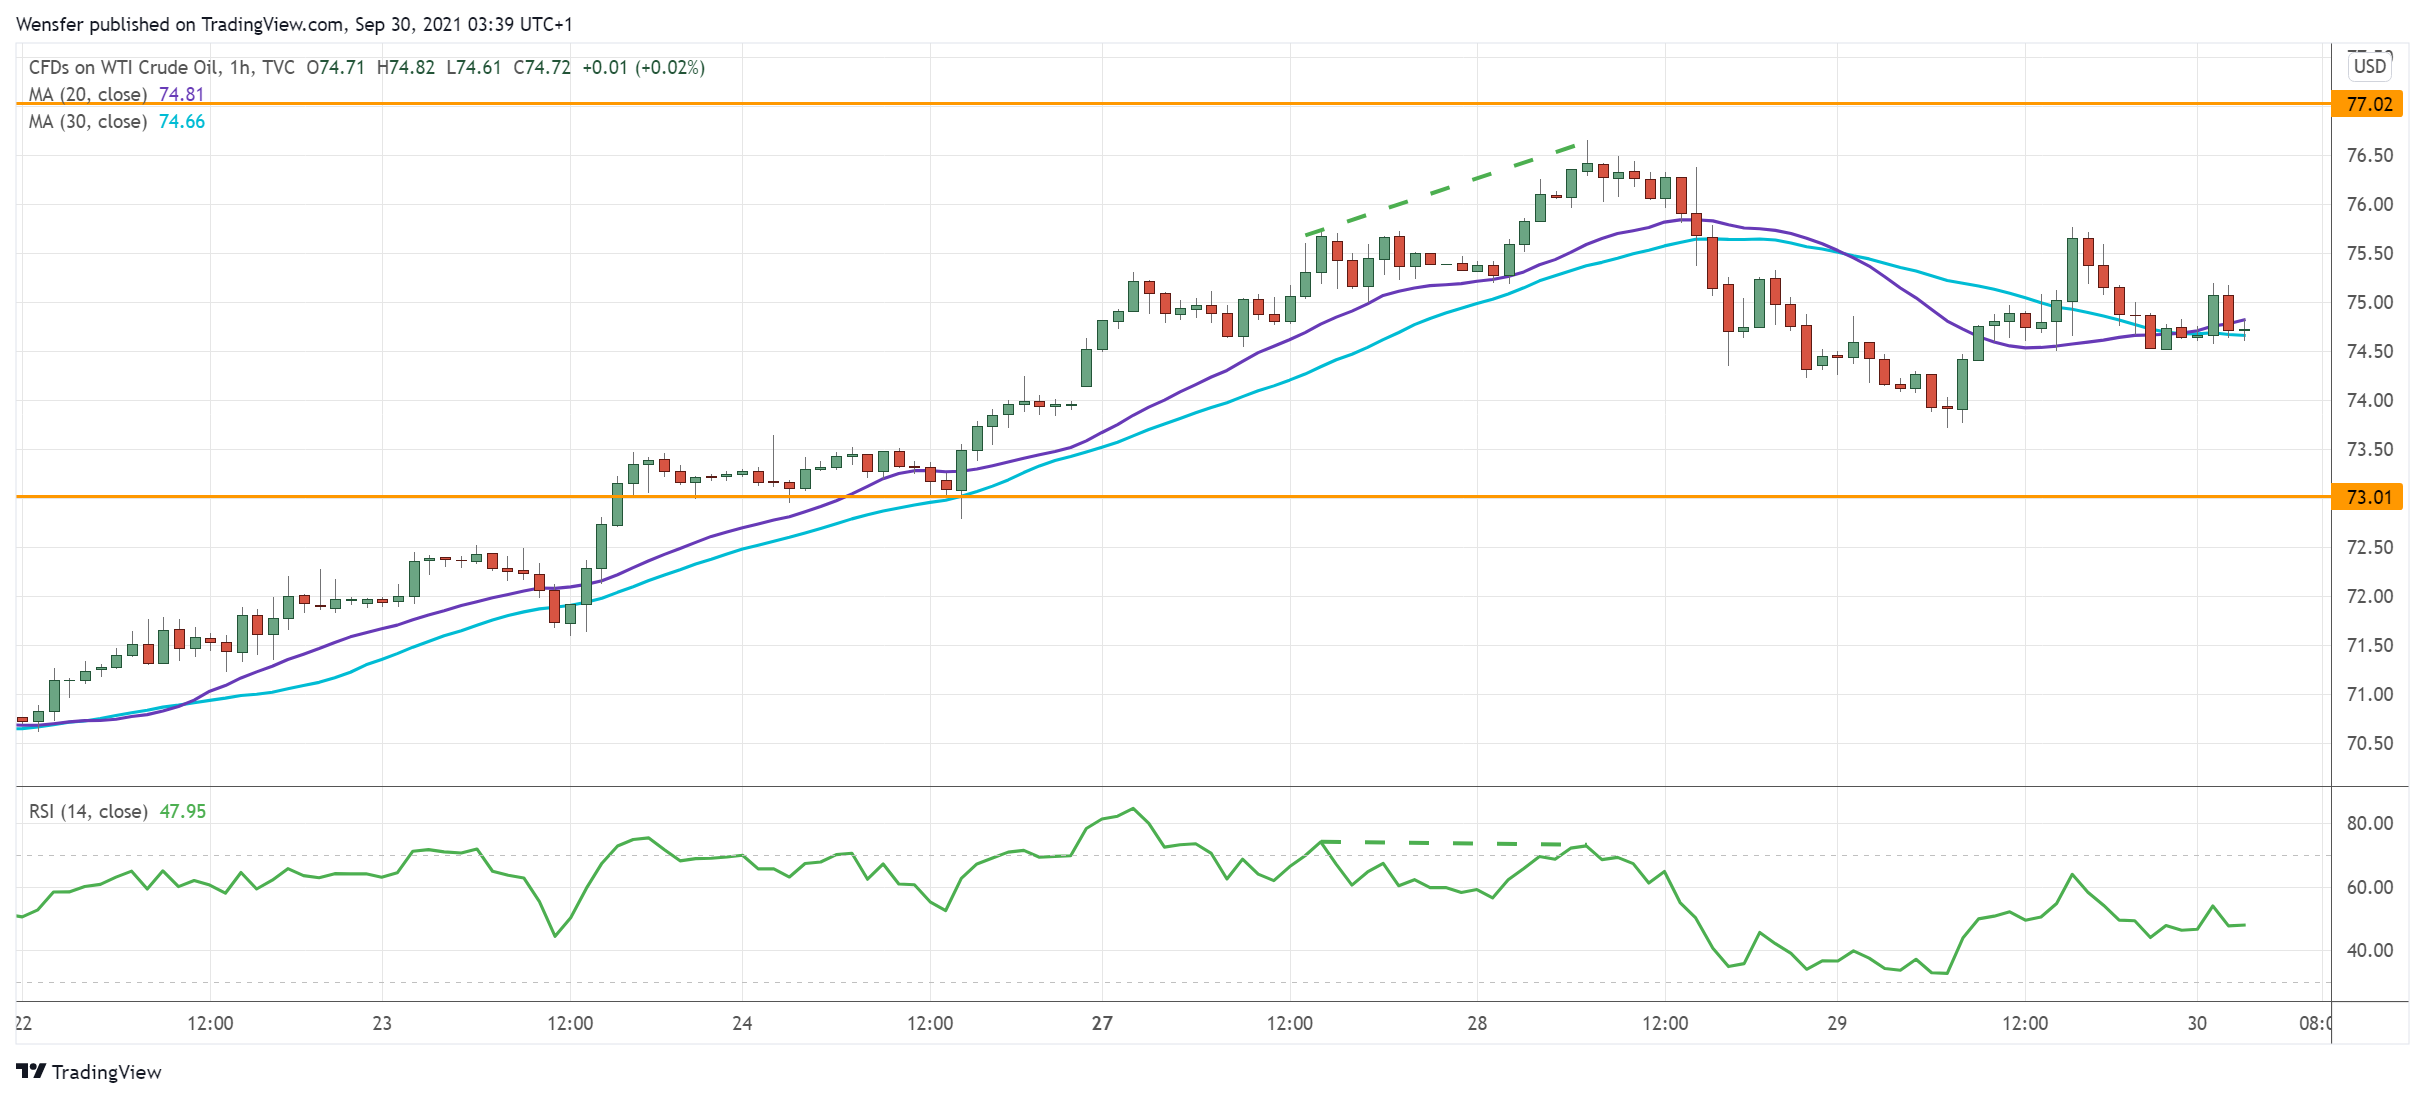Click the RSI (14, close) legend

click(88, 811)
